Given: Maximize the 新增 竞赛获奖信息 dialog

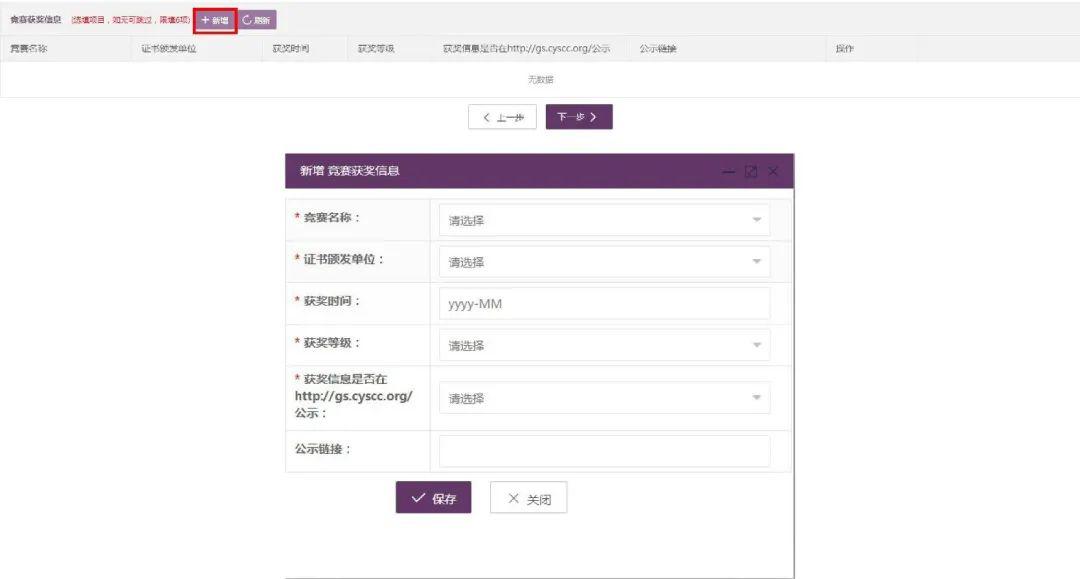Looking at the screenshot, I should tap(751, 172).
